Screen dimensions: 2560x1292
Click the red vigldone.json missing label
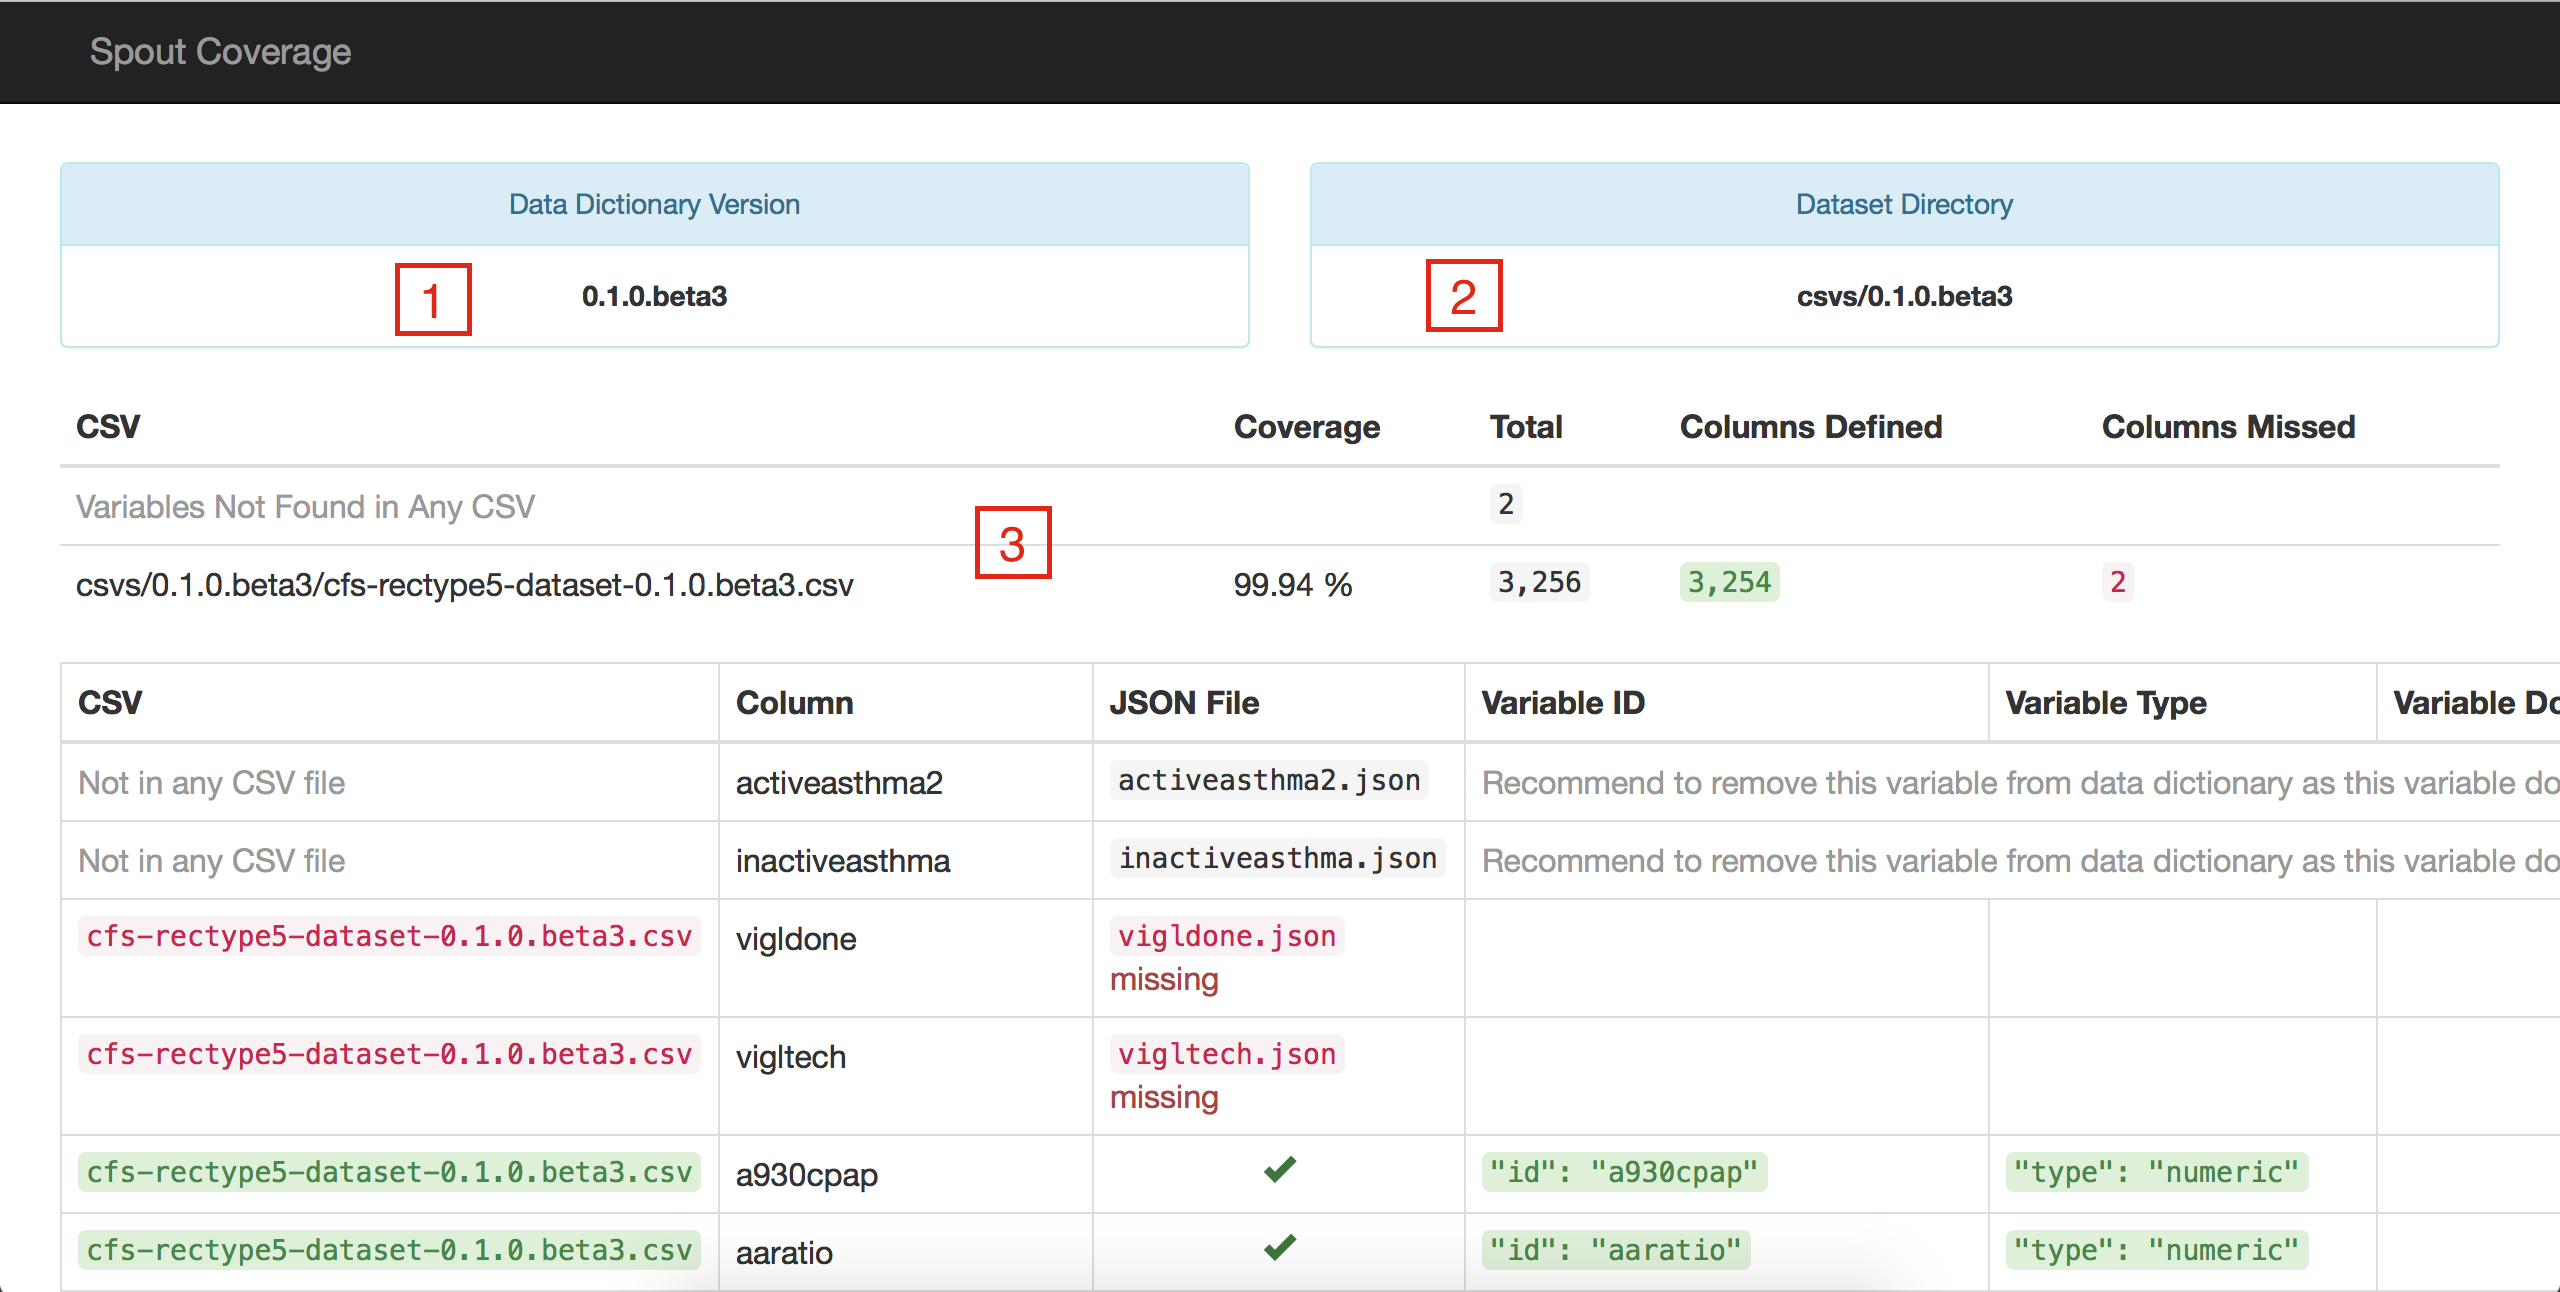1227,936
